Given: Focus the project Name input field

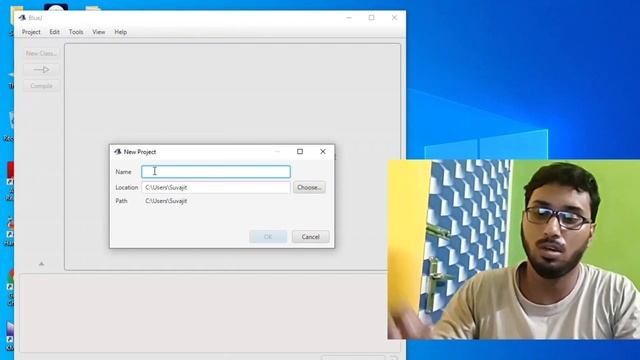Looking at the screenshot, I should tap(216, 171).
